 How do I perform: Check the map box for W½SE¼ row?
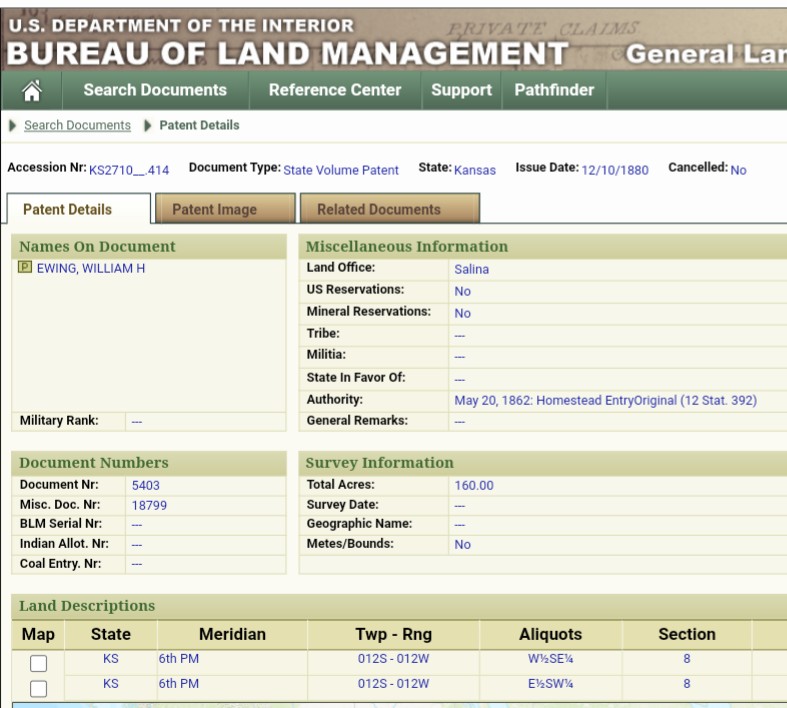pos(38,663)
